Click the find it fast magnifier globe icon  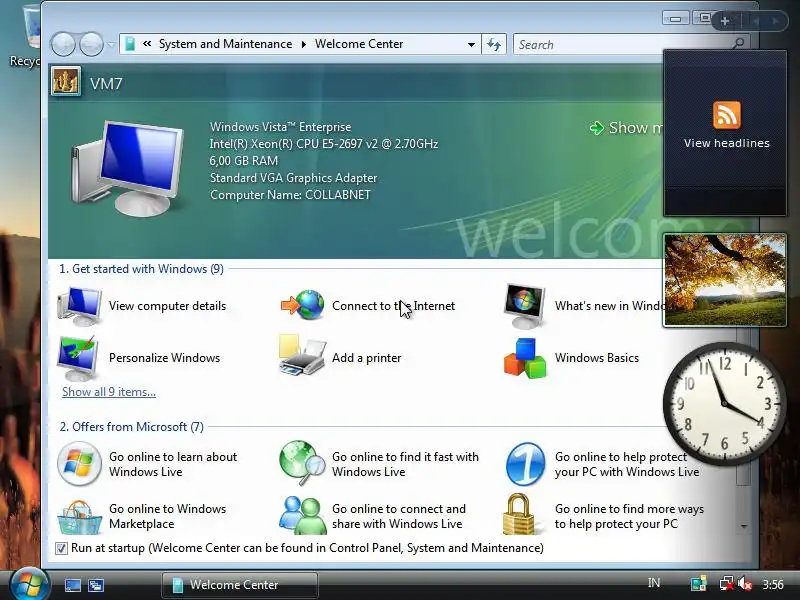(x=303, y=463)
